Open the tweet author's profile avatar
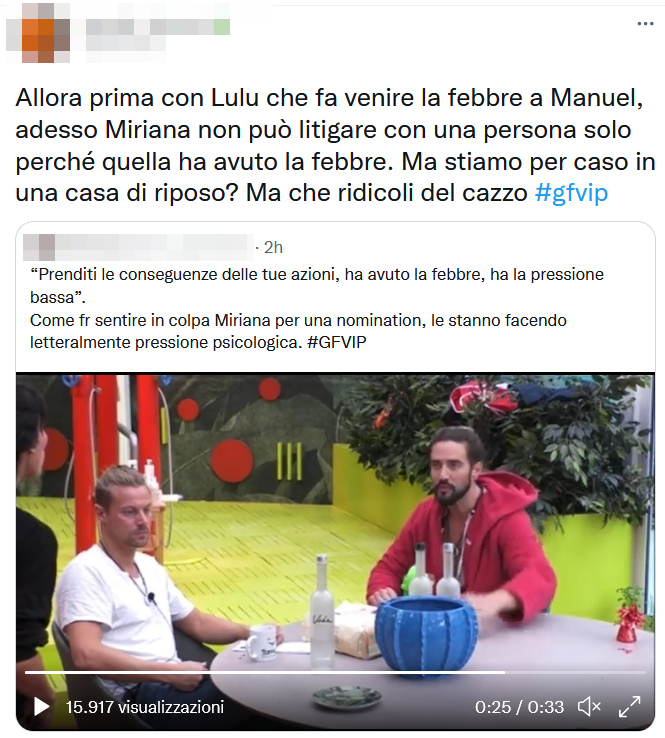 coord(38,33)
